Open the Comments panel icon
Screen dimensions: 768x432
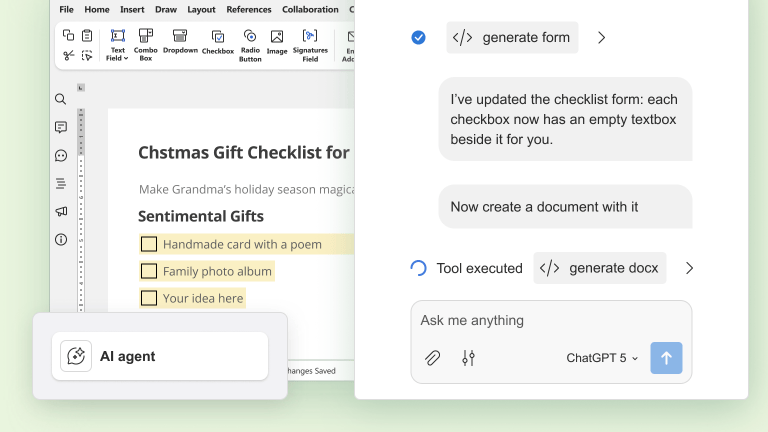(61, 127)
